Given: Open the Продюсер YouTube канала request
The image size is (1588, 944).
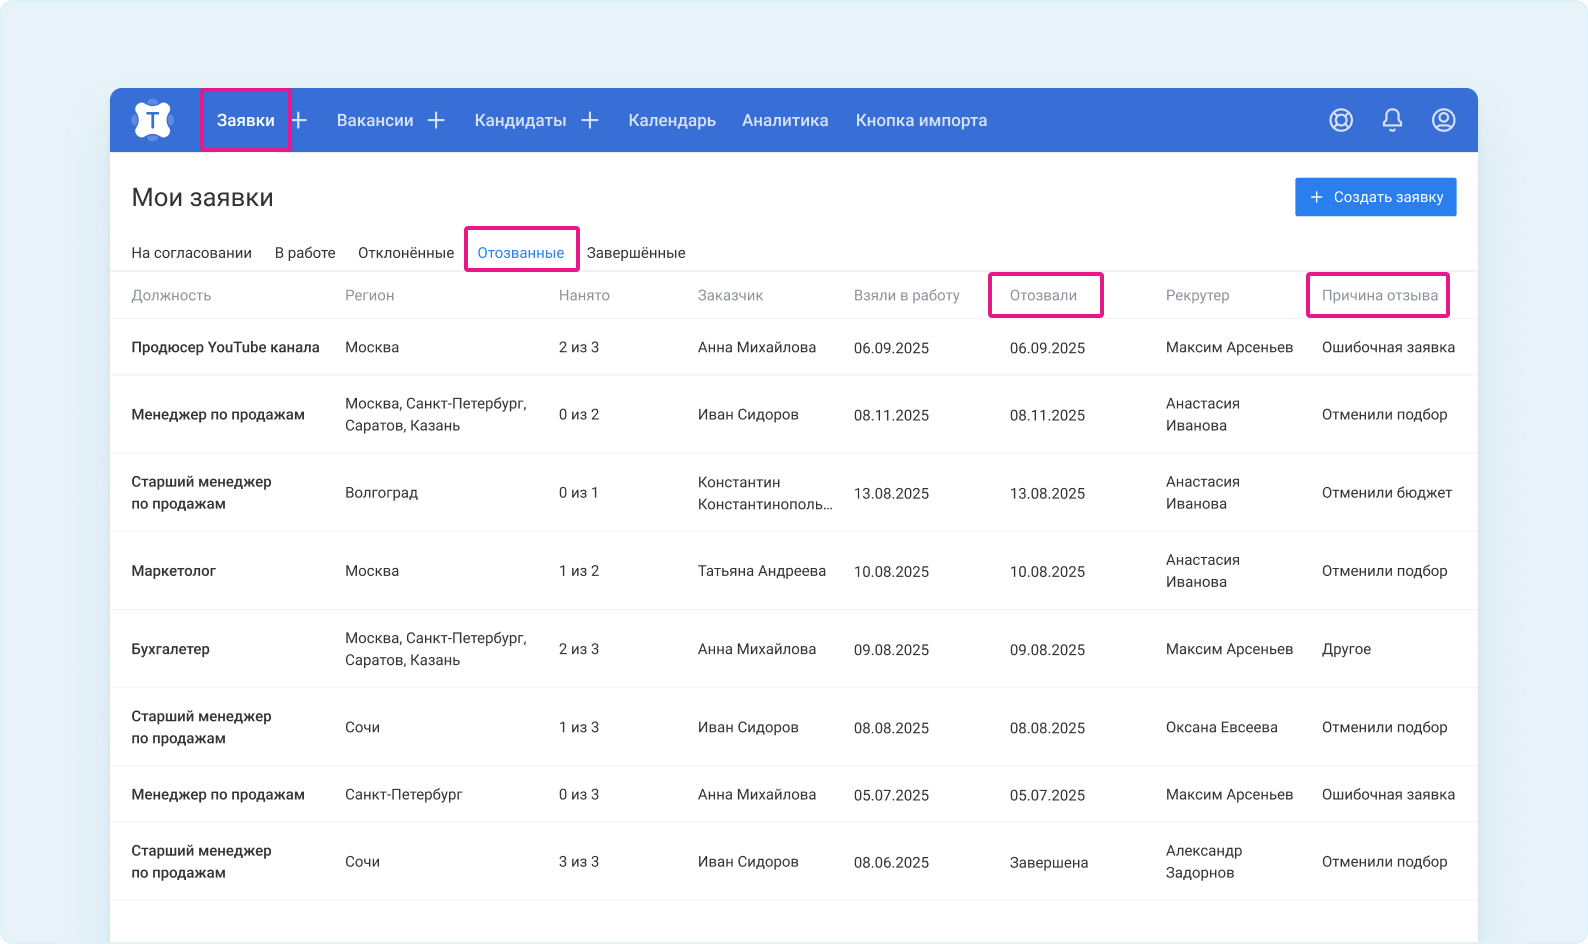Looking at the screenshot, I should point(225,347).
